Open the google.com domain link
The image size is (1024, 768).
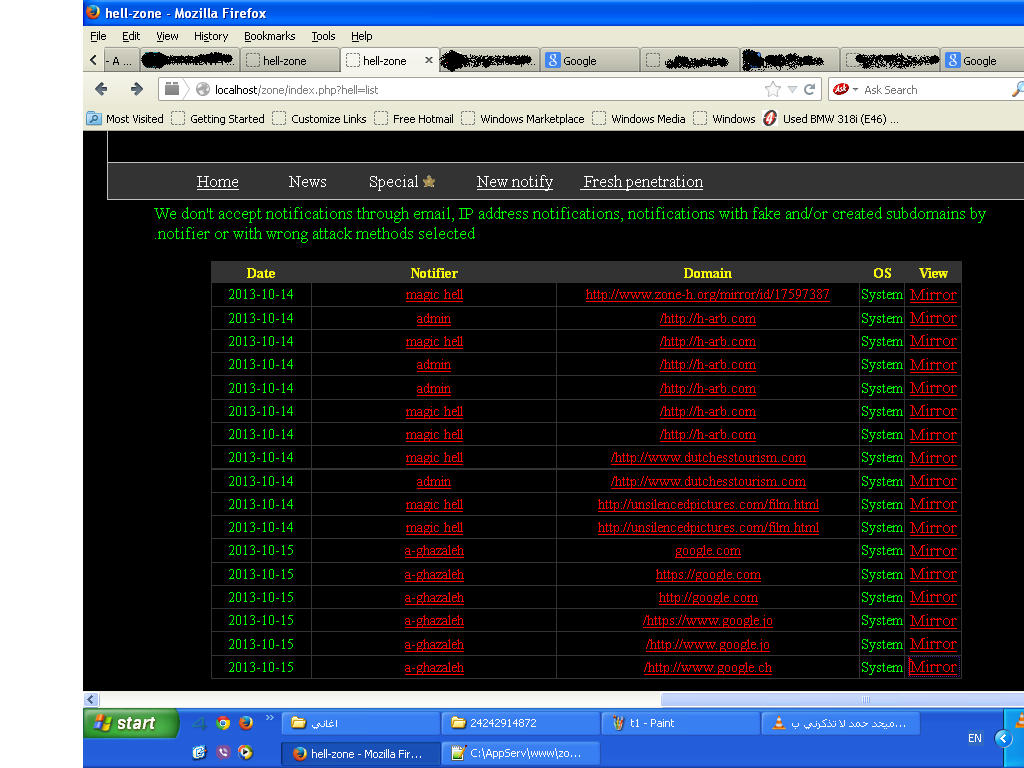tap(708, 550)
